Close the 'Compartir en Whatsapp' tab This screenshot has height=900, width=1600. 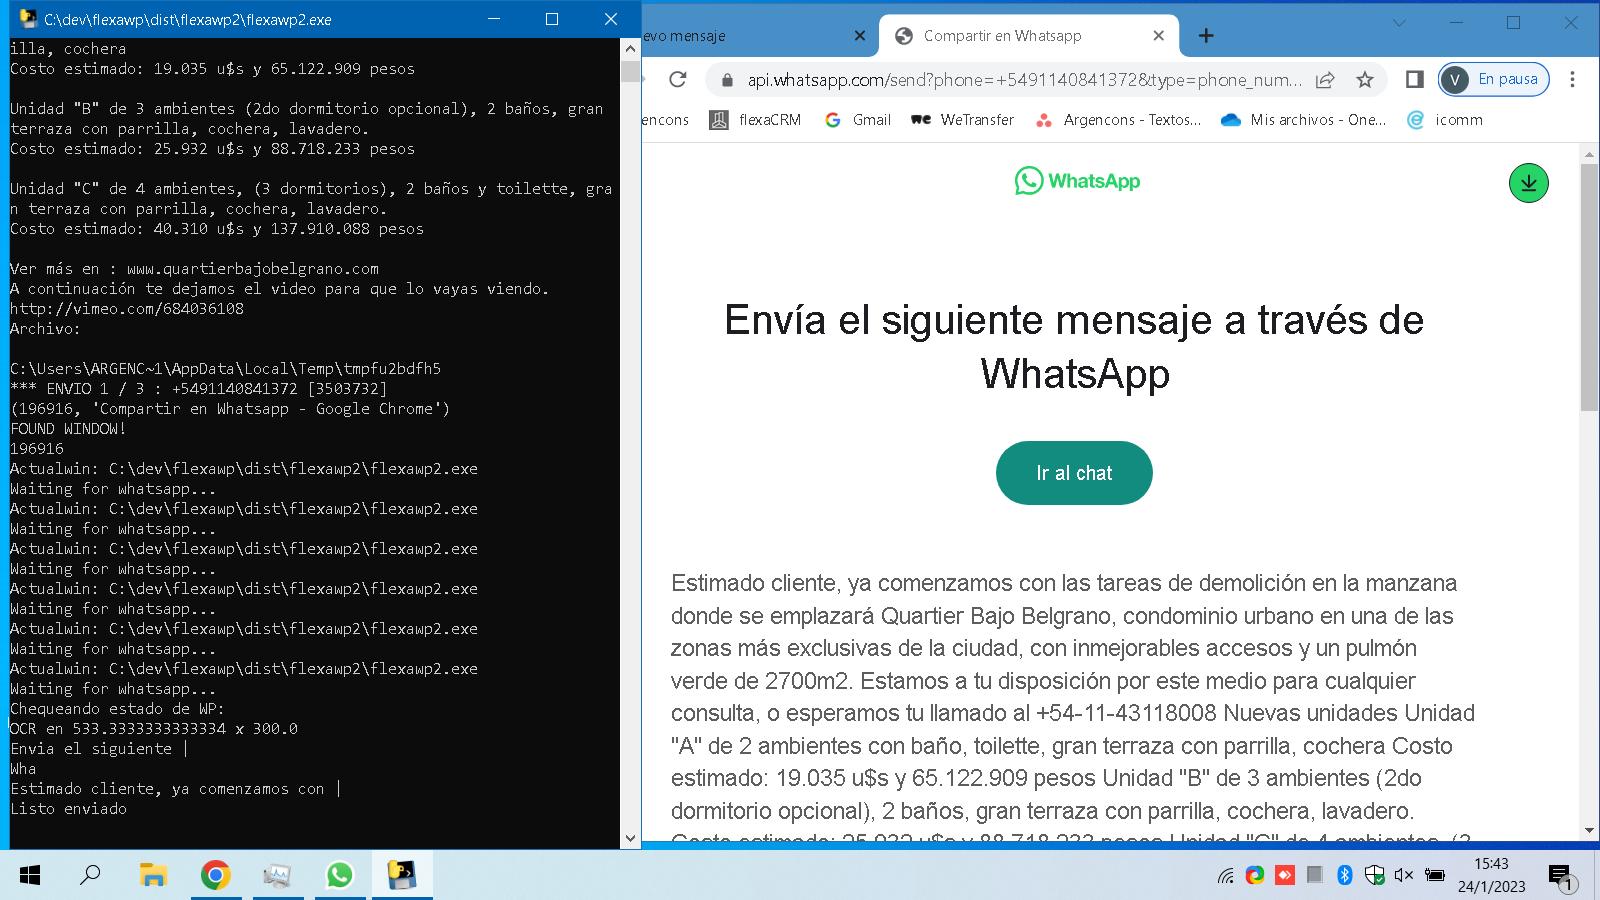point(1158,36)
